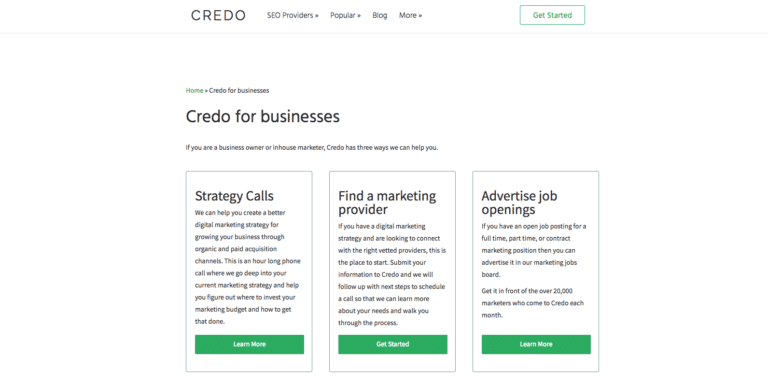Click the Strategy Calls description paragraph
The width and height of the screenshot is (768, 387).
(x=248, y=267)
